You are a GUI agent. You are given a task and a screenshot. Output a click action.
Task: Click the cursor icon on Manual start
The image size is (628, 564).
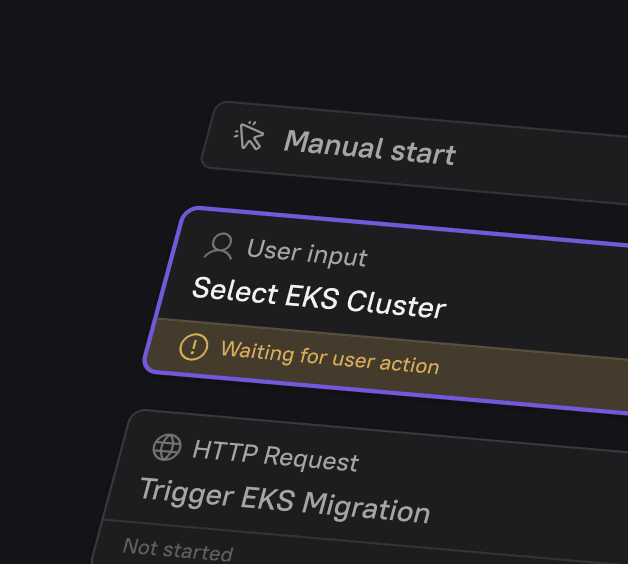[249, 136]
